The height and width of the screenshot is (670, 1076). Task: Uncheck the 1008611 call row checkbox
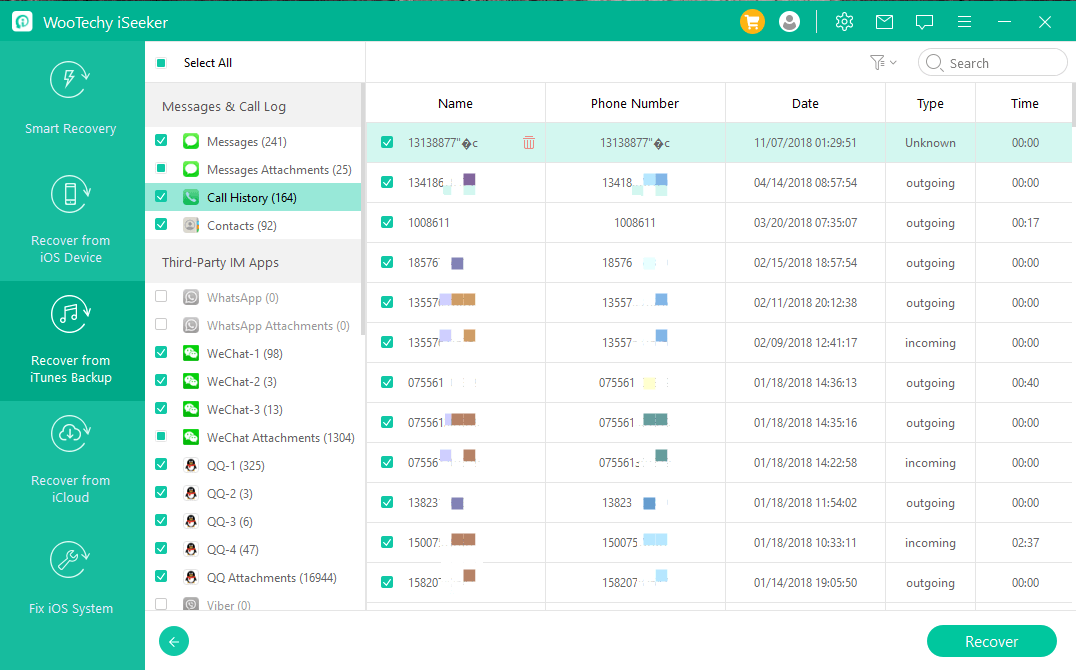pyautogui.click(x=387, y=223)
